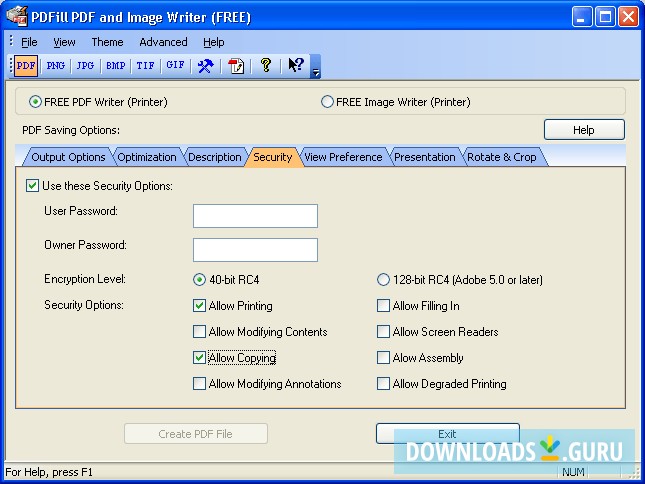This screenshot has height=484, width=645.
Task: Toggle Allow Copying checkbox
Action: tap(200, 358)
